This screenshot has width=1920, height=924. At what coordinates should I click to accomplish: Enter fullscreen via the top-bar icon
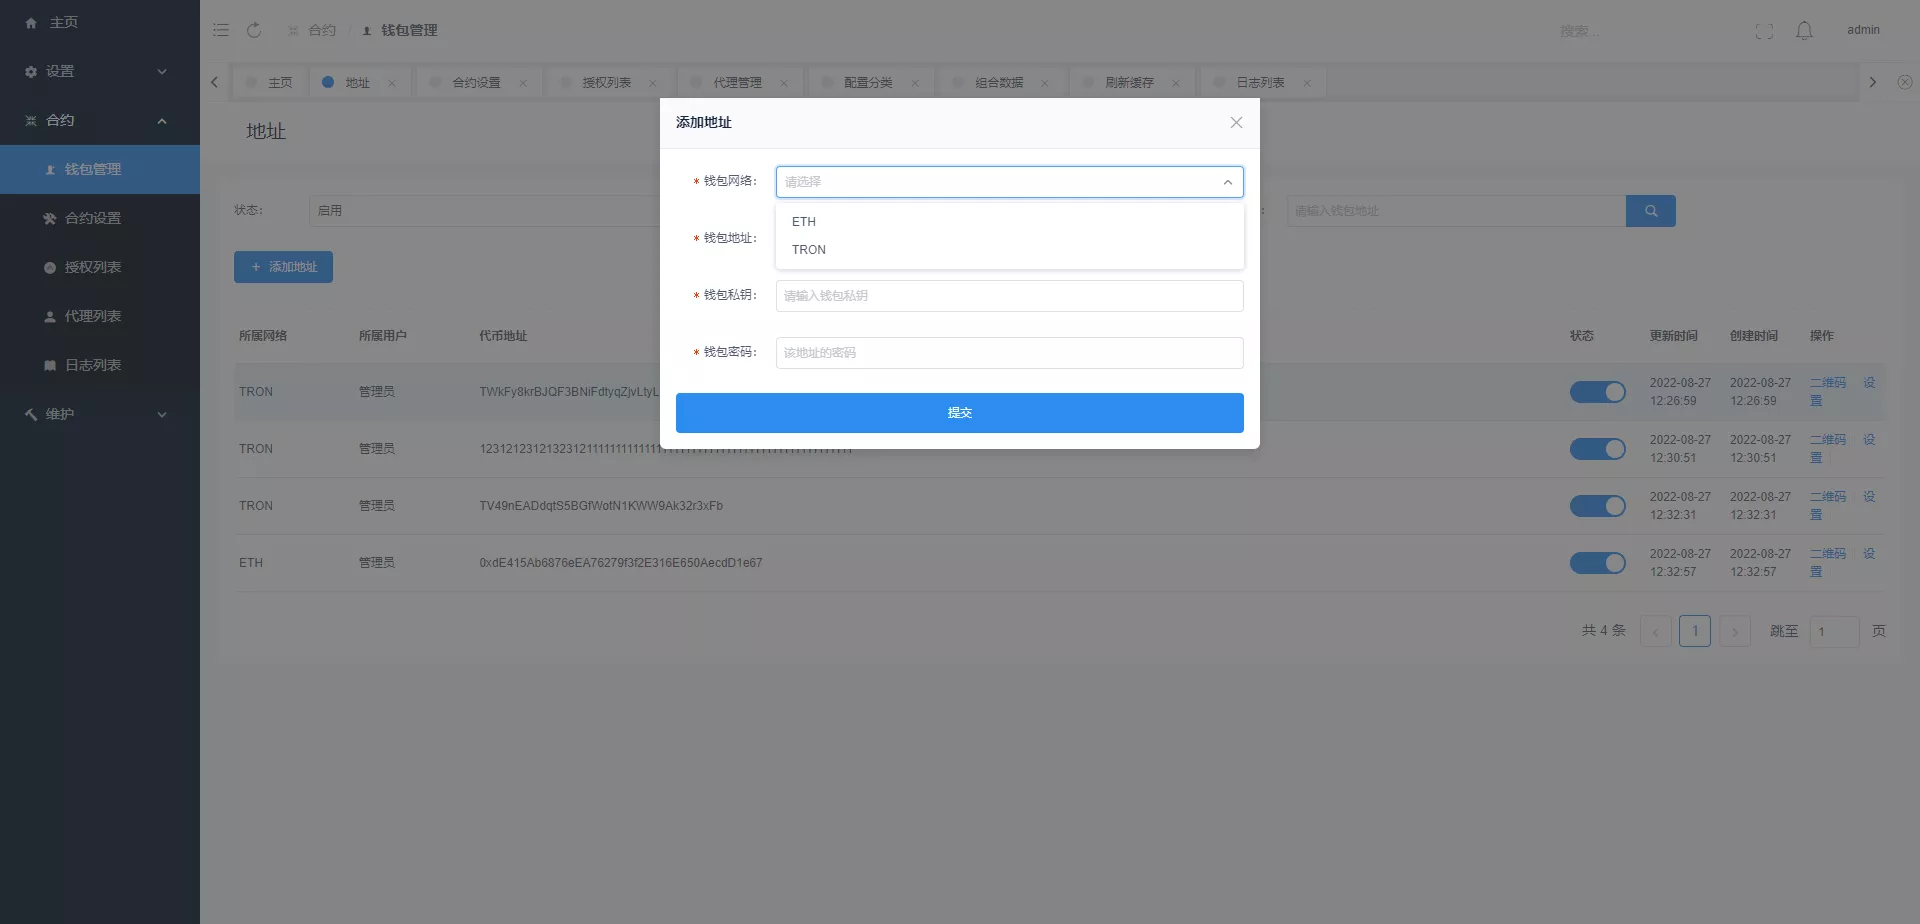coord(1764,31)
